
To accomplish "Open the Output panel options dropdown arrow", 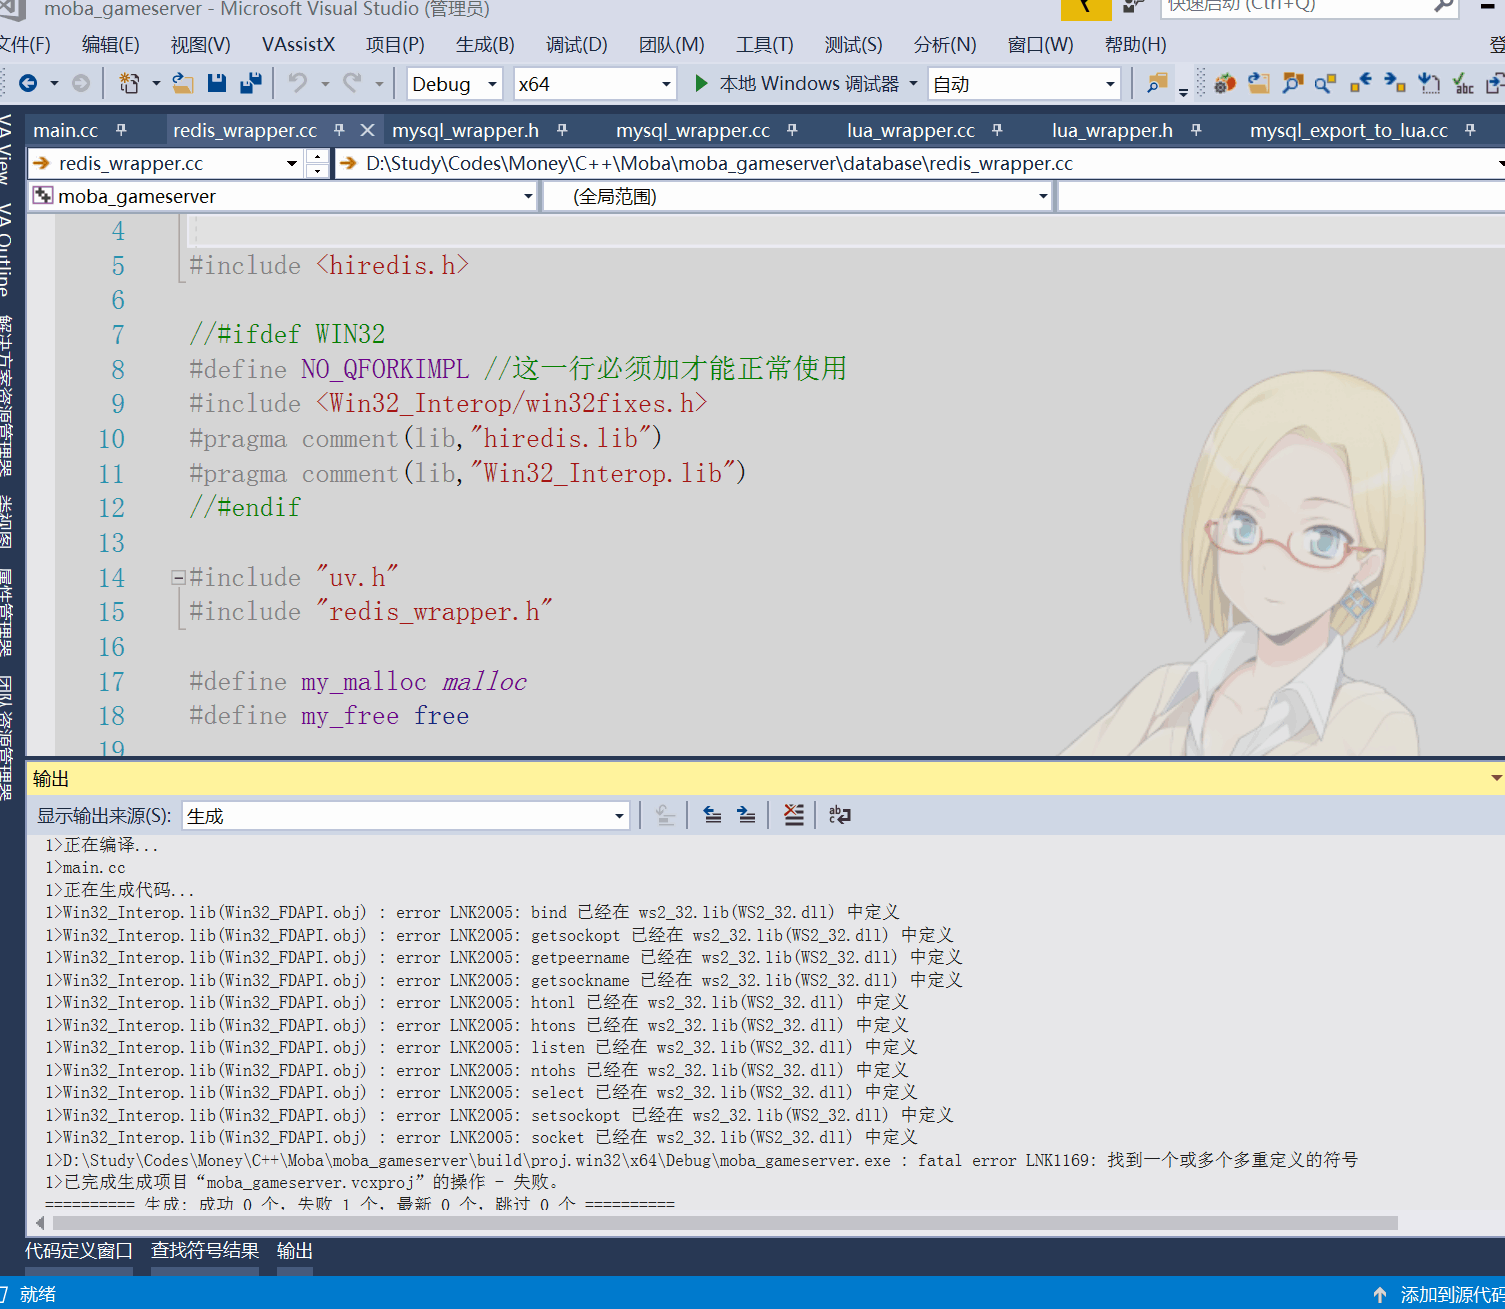I will pyautogui.click(x=1496, y=778).
